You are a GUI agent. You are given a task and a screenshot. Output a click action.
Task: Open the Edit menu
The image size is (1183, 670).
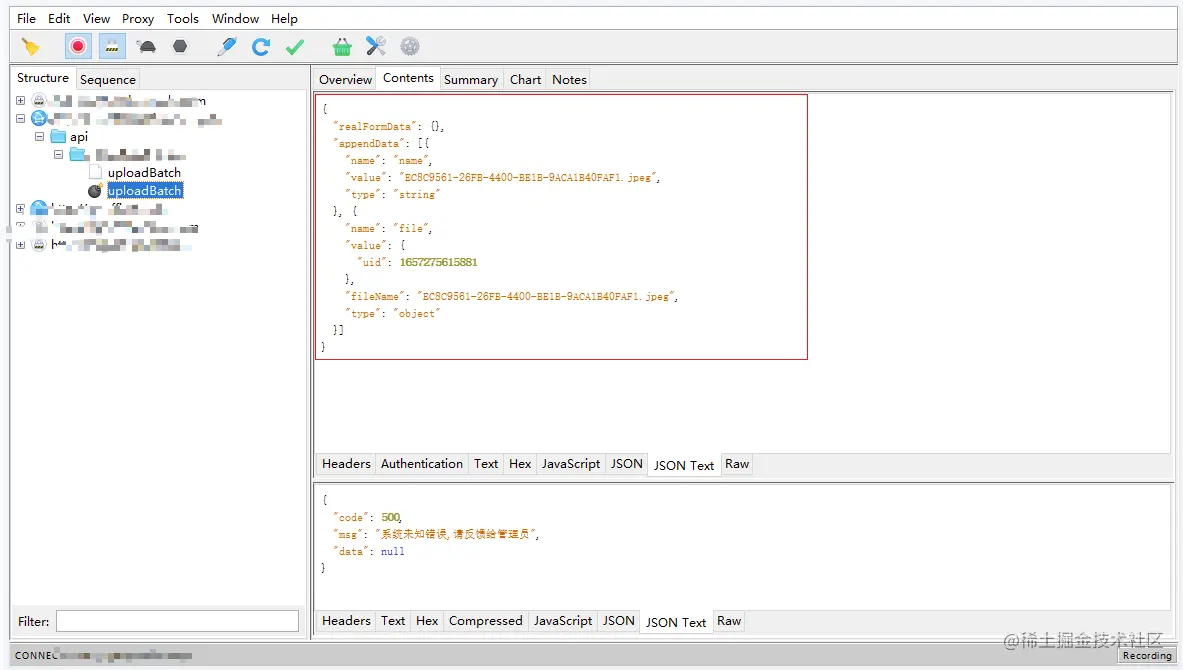59,18
